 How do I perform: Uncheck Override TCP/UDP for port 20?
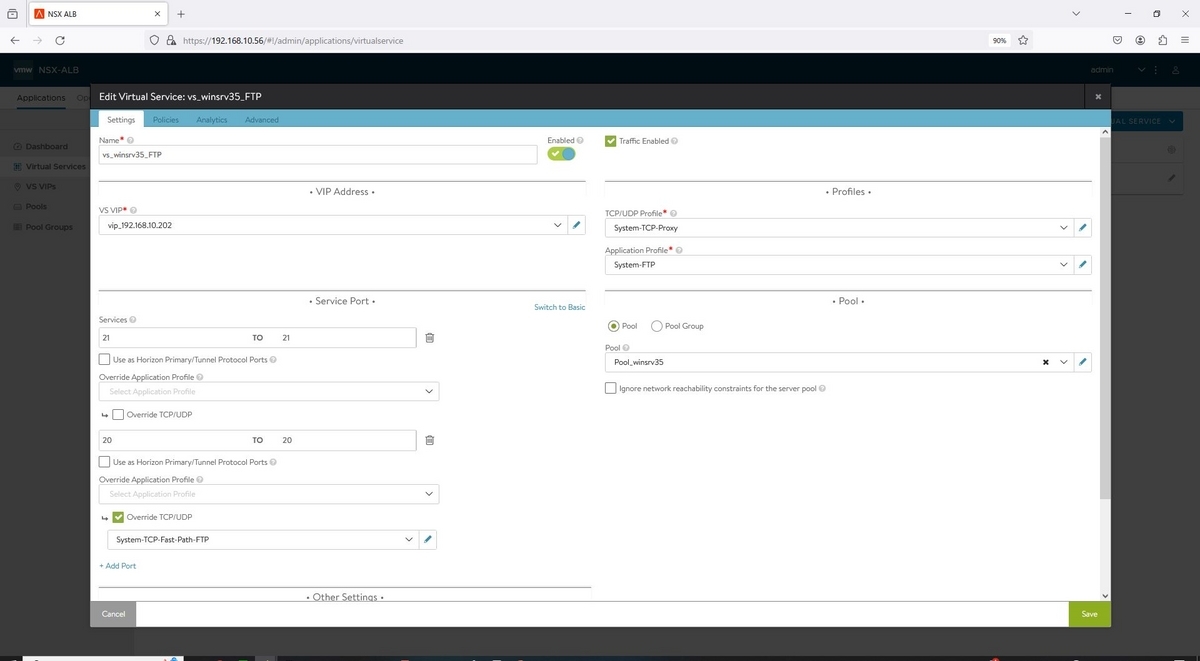[x=119, y=517]
